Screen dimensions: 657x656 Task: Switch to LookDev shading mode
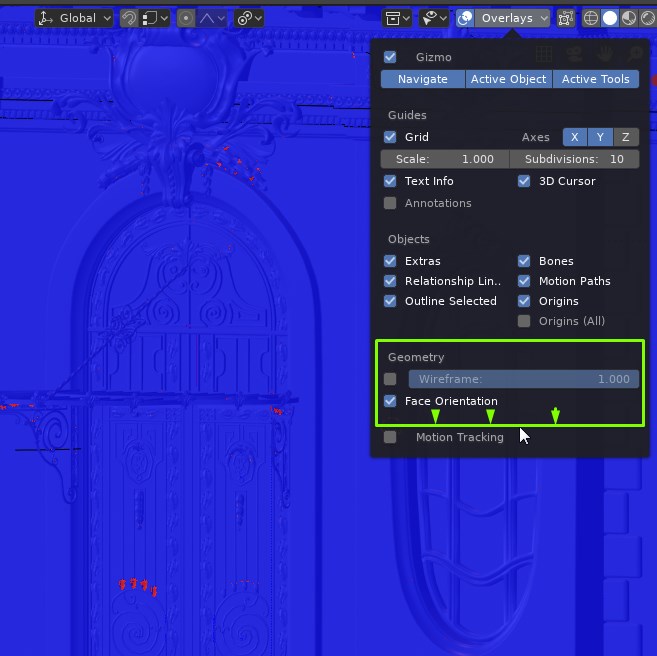pos(629,18)
